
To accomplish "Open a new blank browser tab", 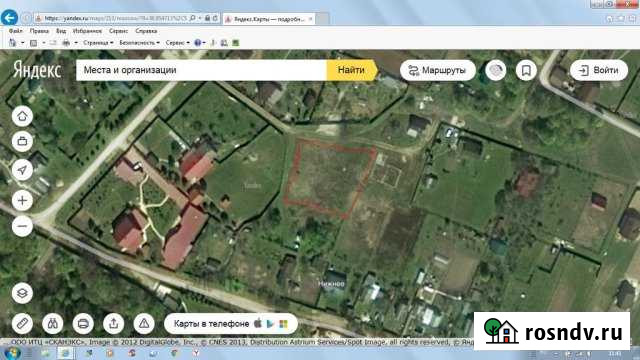I will coord(322,19).
